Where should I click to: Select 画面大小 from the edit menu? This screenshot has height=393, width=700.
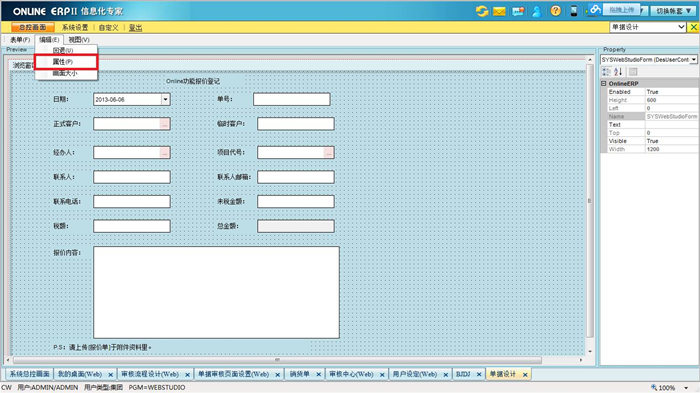pyautogui.click(x=66, y=73)
